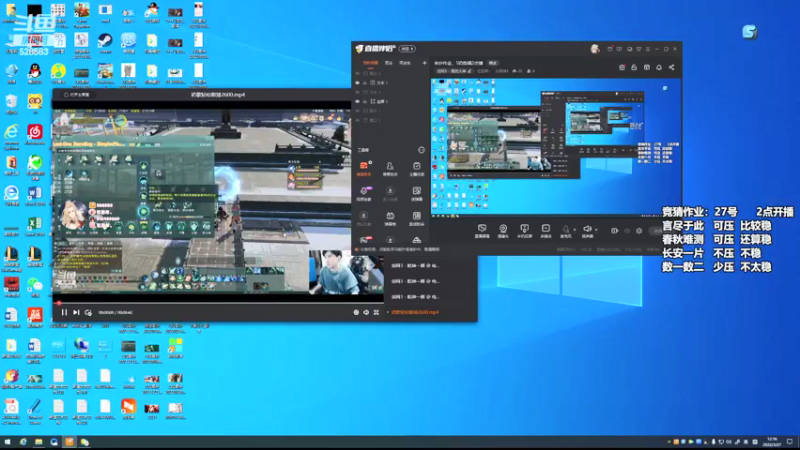Image resolution: width=800 pixels, height=450 pixels.
Task: Add a new scene with the plus icon
Action: [424, 63]
